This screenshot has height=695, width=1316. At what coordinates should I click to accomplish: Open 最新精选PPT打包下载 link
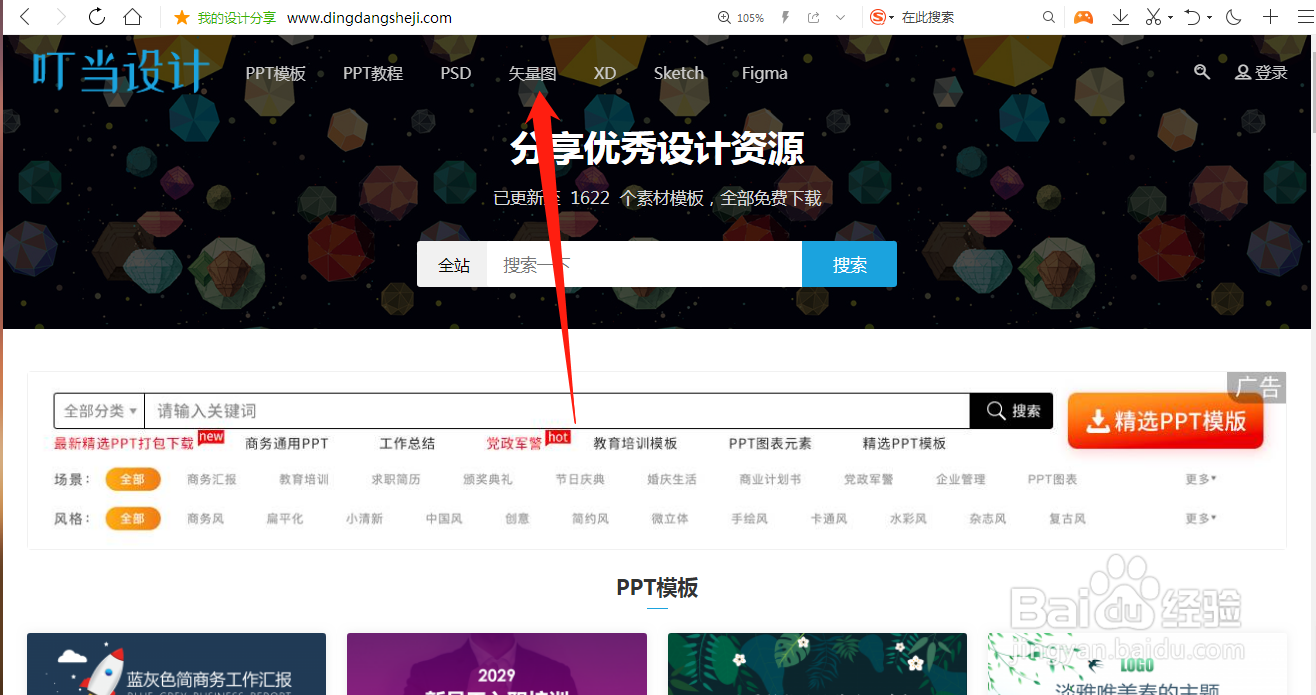coord(124,443)
